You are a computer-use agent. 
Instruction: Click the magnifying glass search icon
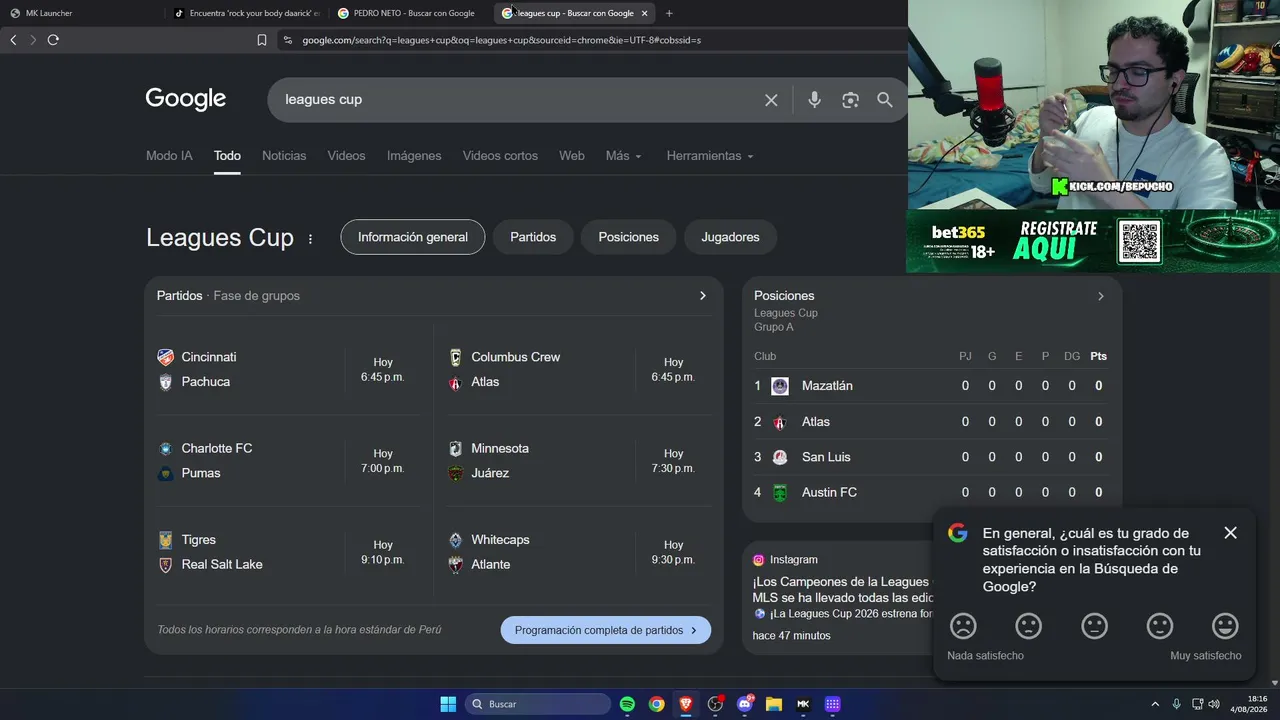coord(885,100)
